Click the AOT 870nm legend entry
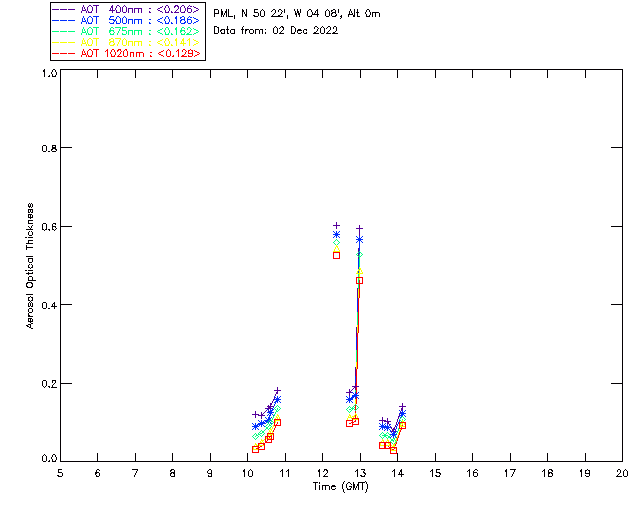 click(x=126, y=42)
